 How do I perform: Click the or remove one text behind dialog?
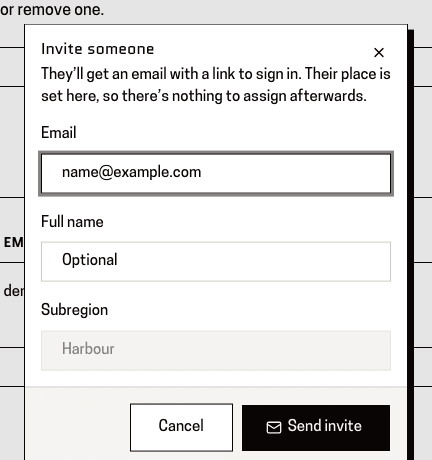52,10
